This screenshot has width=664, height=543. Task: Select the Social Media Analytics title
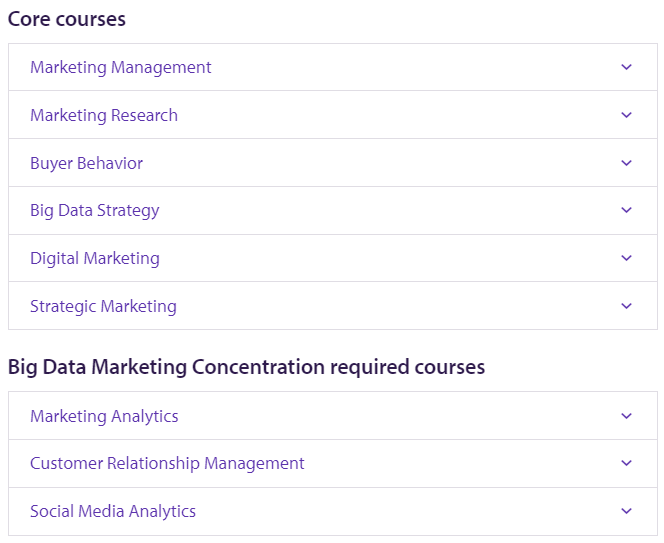113,511
